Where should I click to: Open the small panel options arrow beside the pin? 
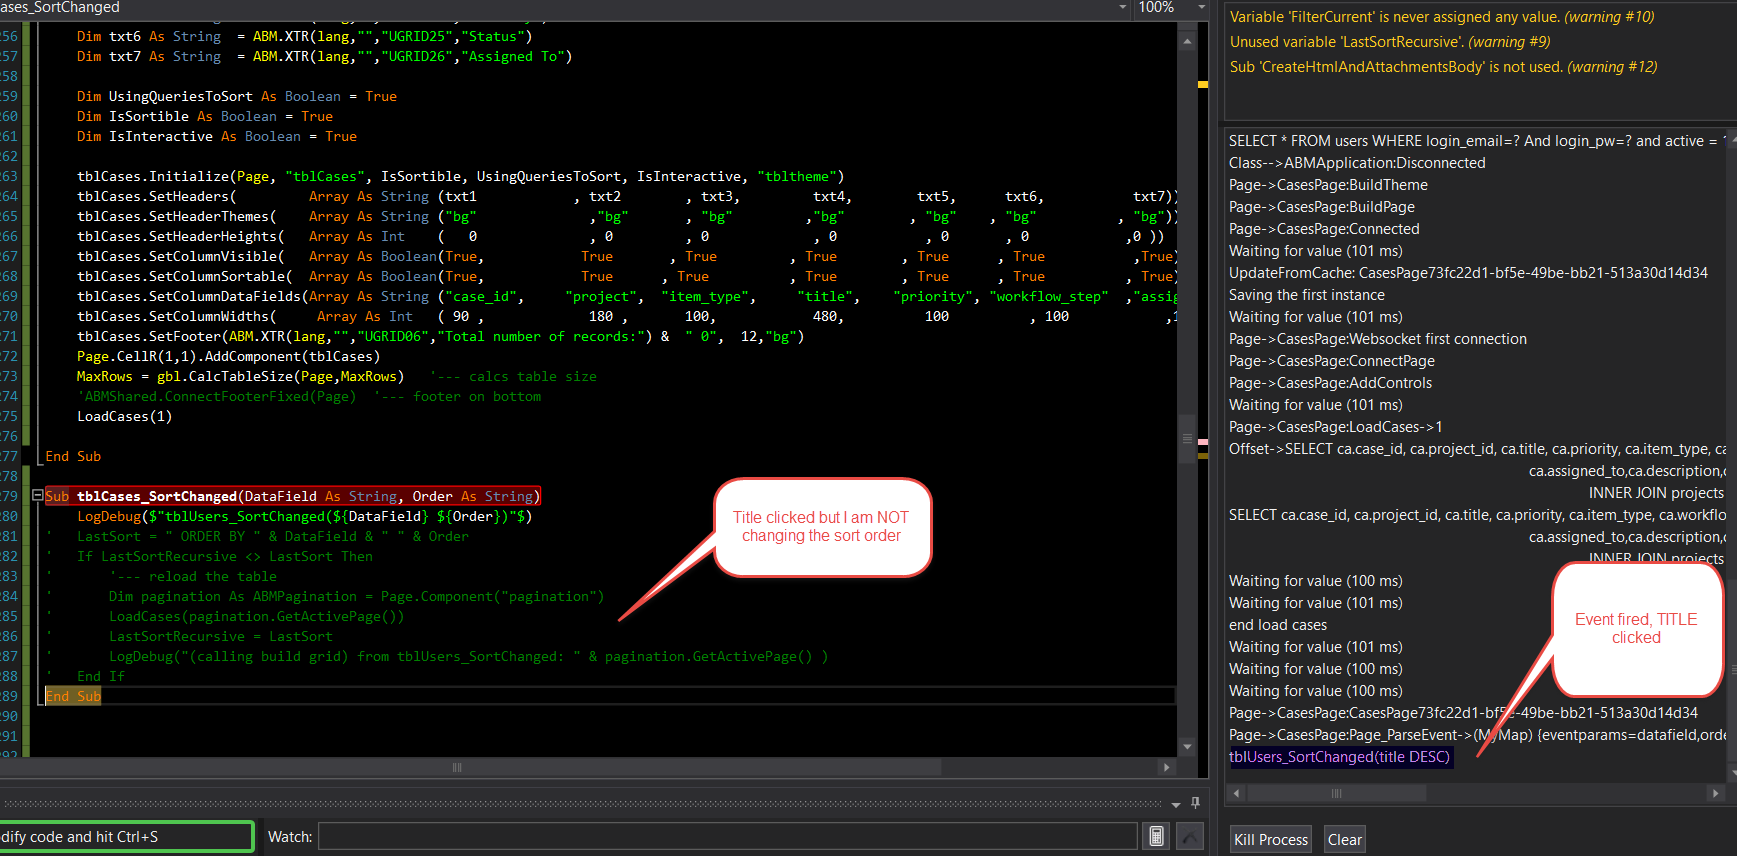tap(1176, 804)
